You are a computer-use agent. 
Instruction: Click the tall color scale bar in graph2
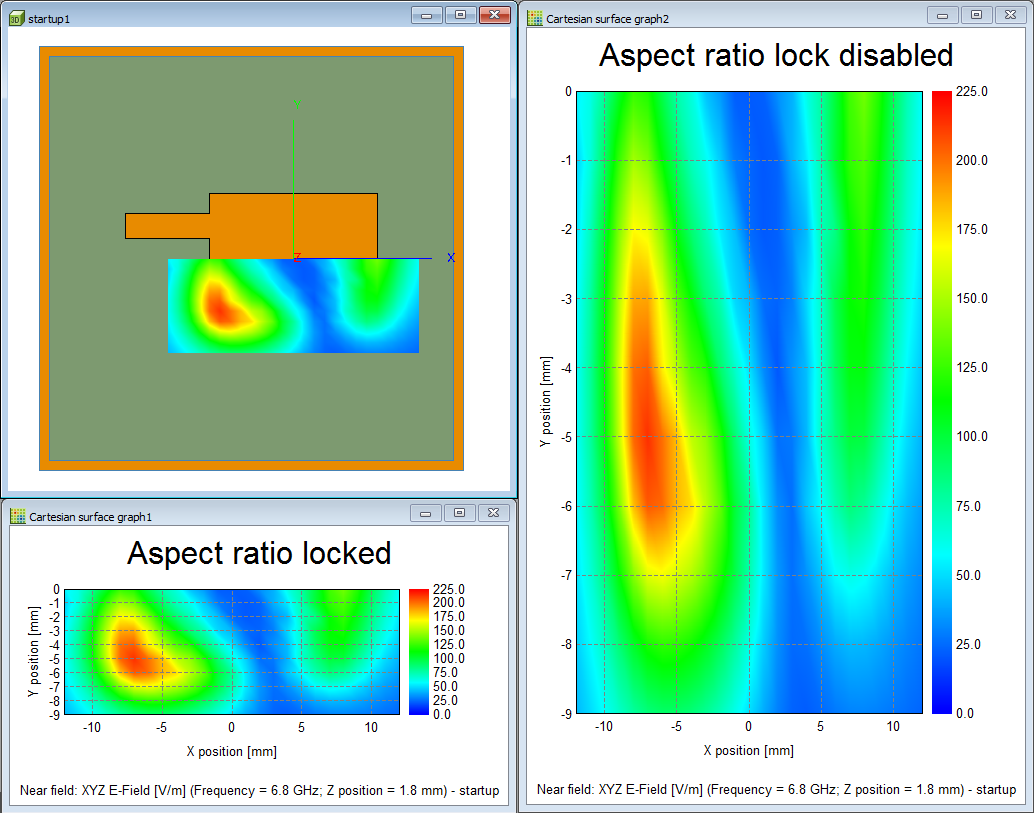pos(942,402)
